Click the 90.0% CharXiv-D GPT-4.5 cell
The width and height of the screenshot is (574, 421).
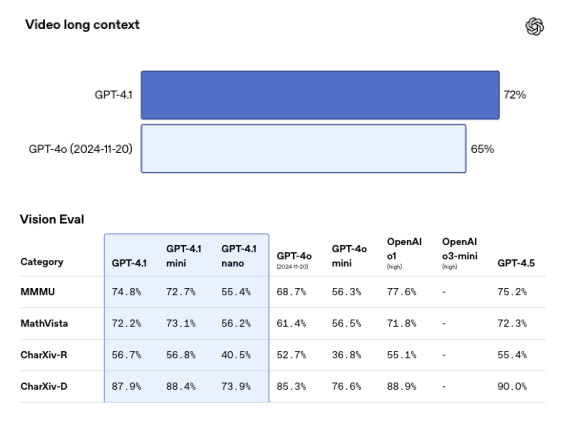pyautogui.click(x=512, y=386)
